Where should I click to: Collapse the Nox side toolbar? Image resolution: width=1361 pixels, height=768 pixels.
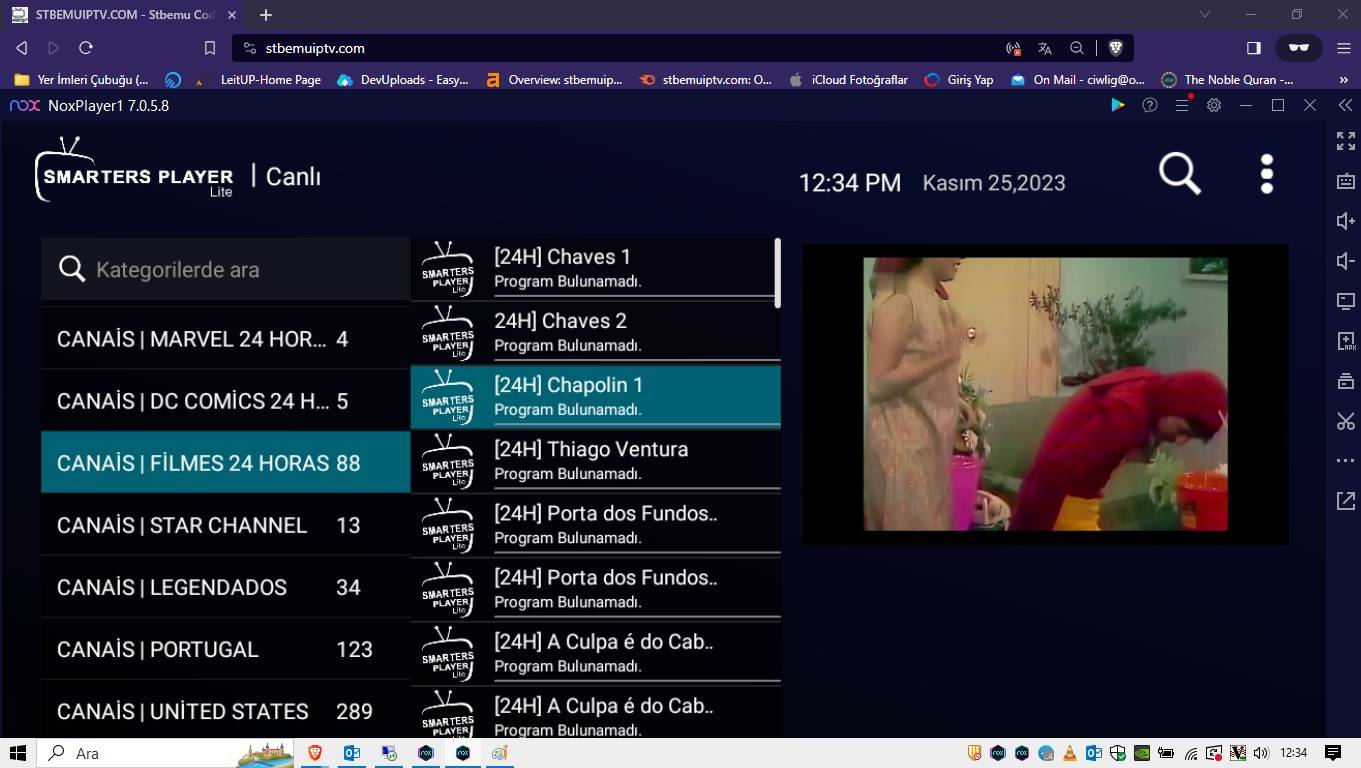(x=1346, y=105)
